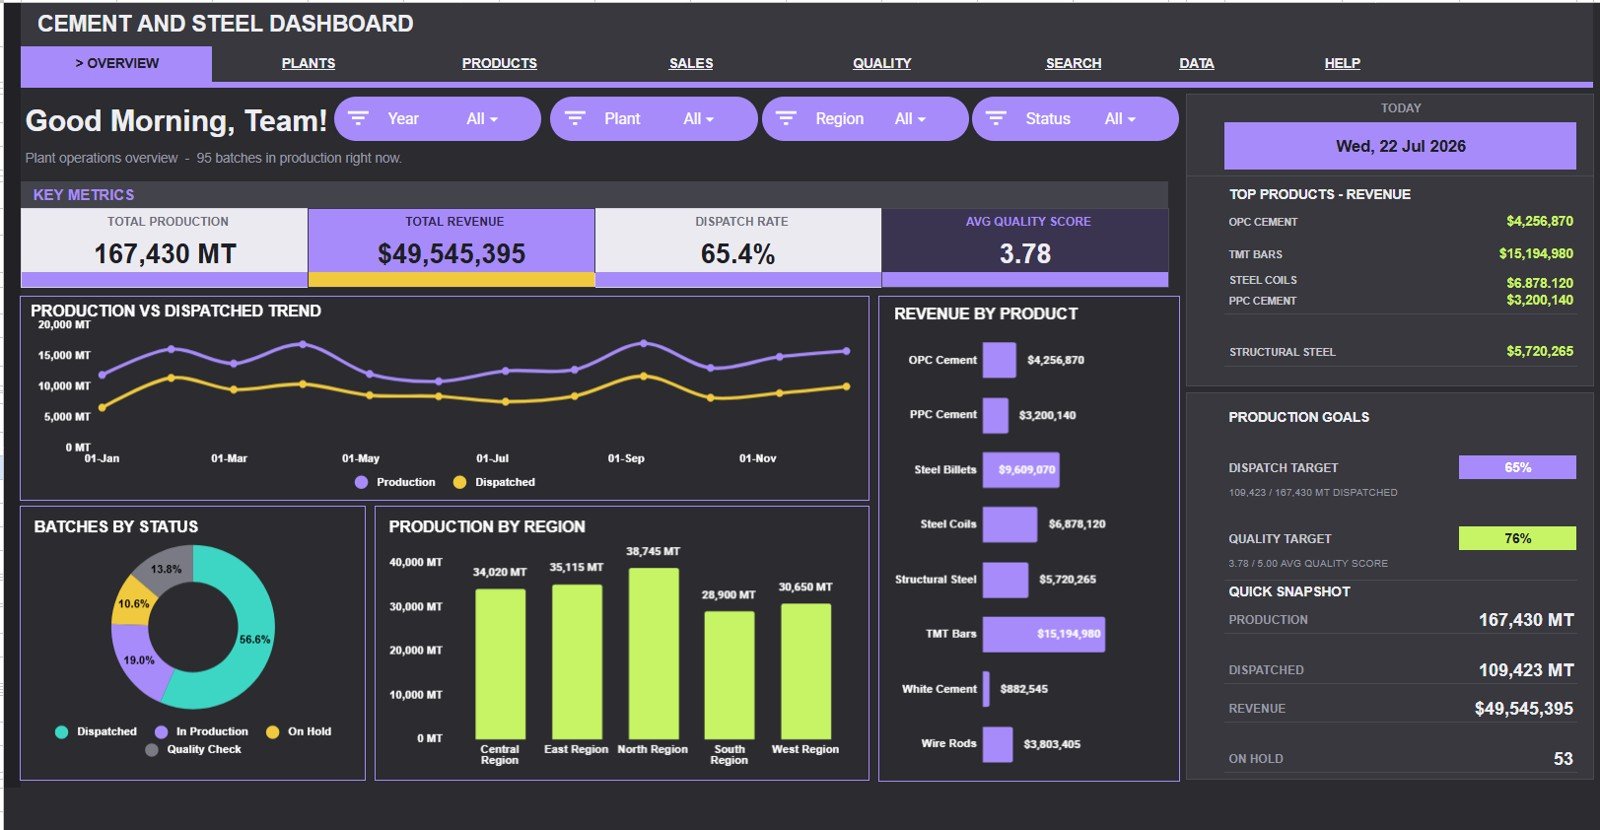Click the Total Revenue metric card
This screenshot has width=1600, height=830.
[x=451, y=247]
